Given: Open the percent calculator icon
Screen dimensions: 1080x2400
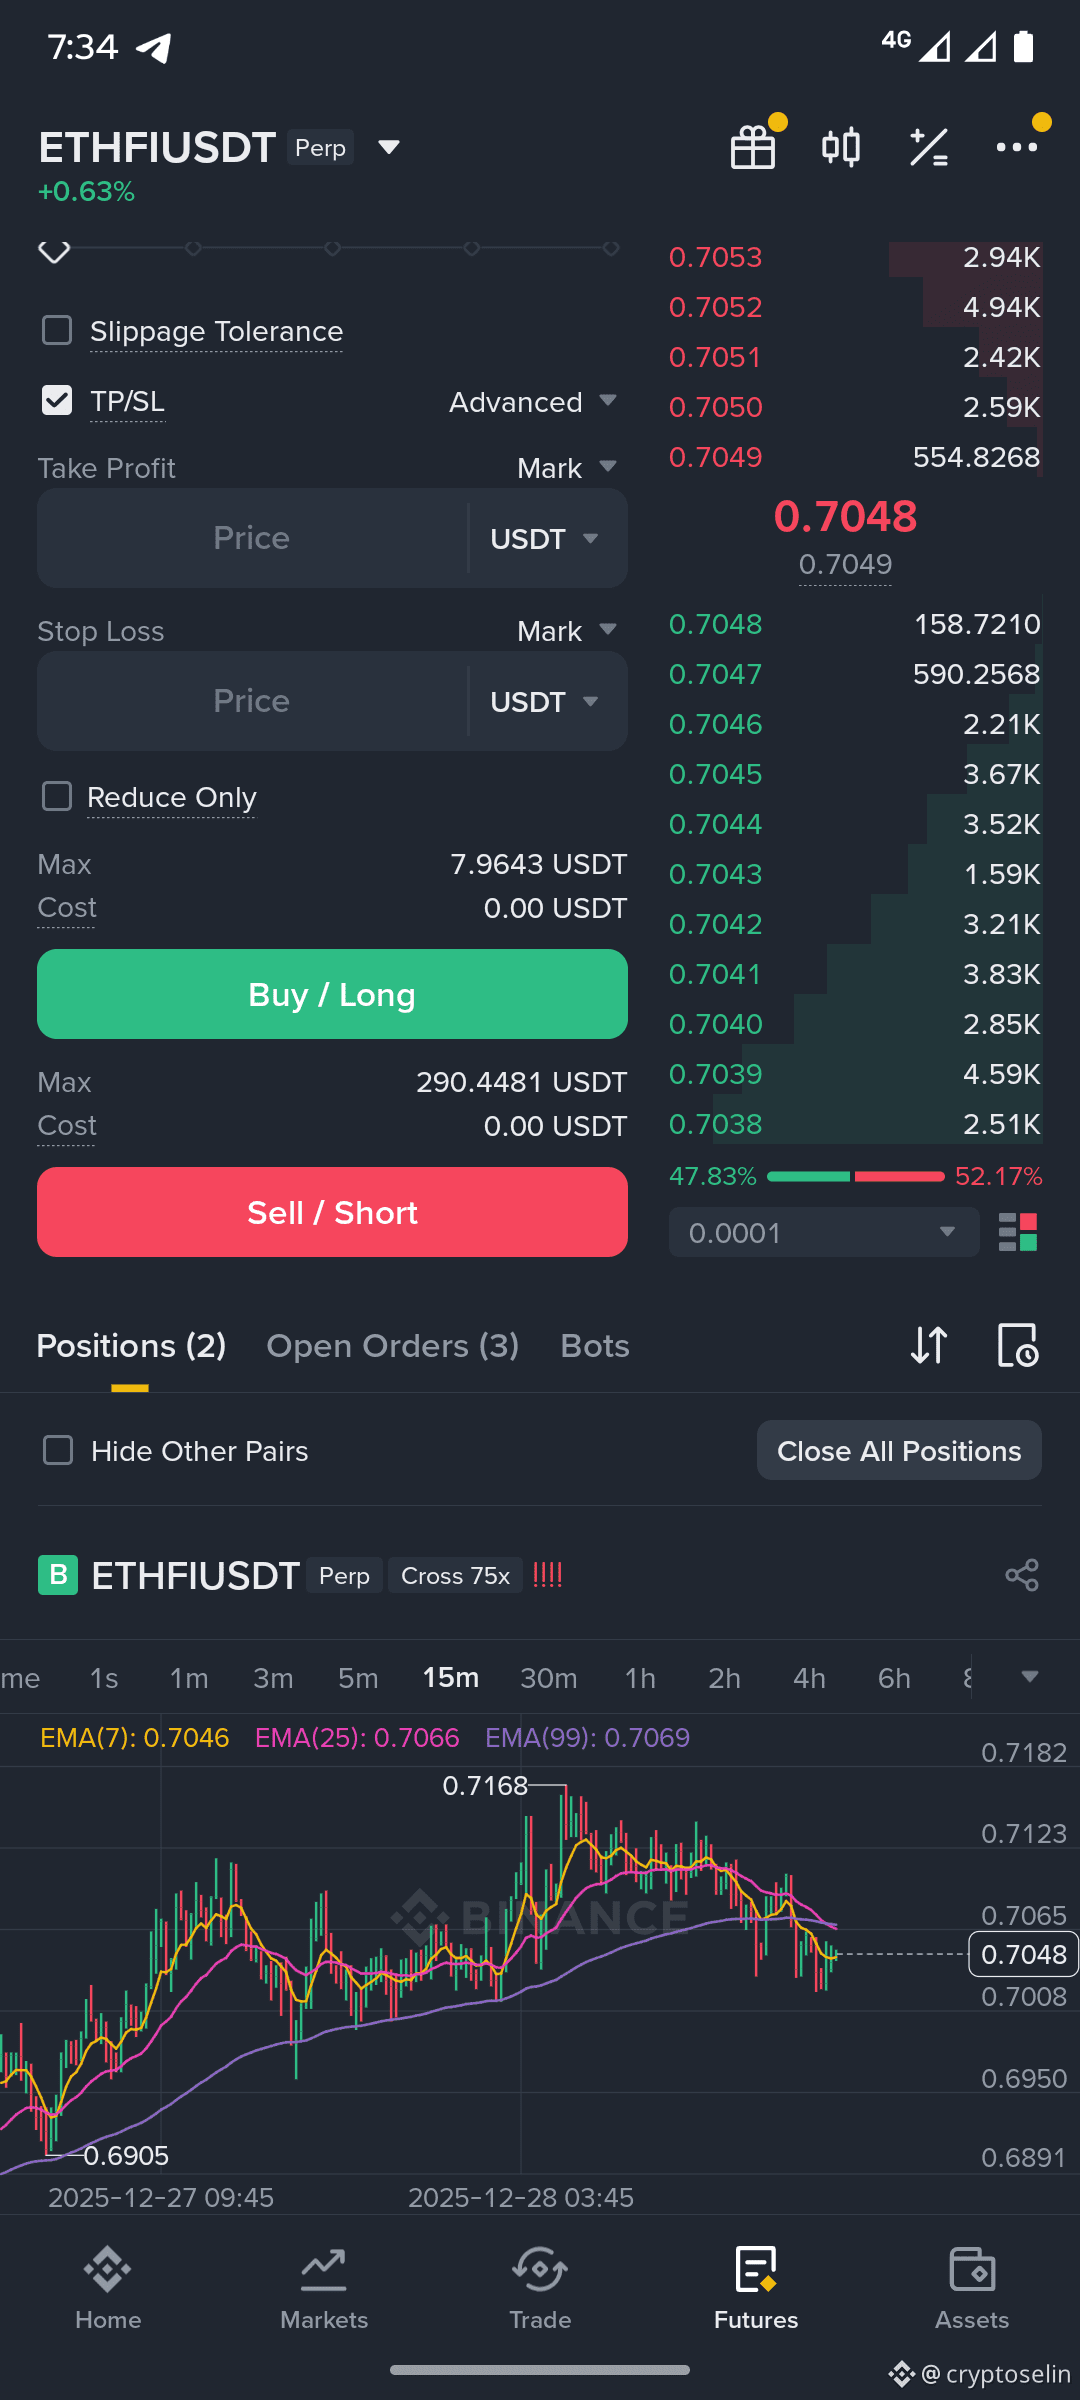Looking at the screenshot, I should (x=929, y=148).
